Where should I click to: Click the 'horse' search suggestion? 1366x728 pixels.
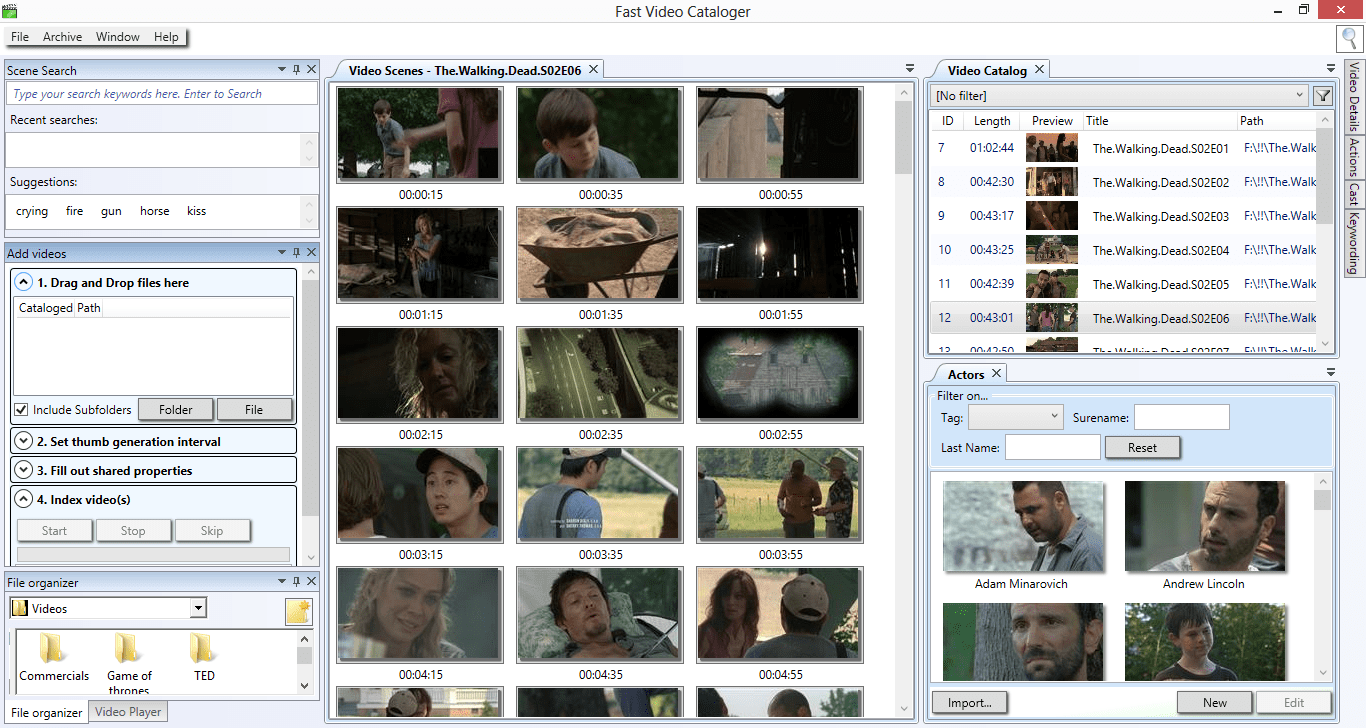[x=155, y=211]
